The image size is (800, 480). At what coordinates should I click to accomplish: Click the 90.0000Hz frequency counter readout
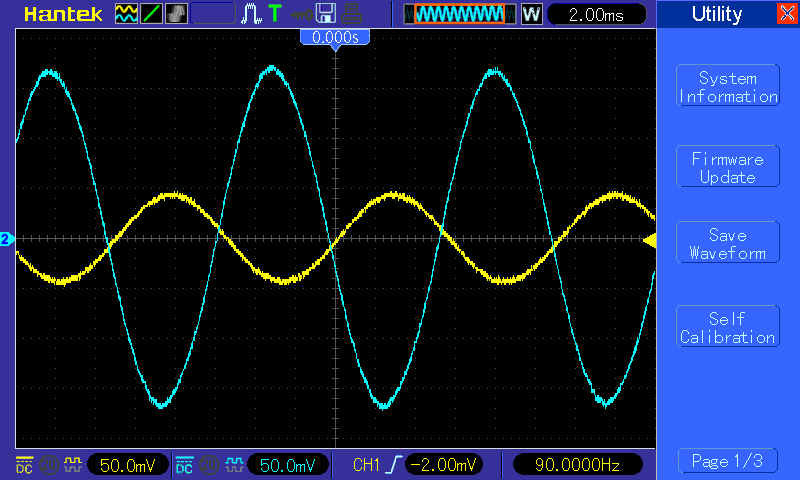(578, 465)
